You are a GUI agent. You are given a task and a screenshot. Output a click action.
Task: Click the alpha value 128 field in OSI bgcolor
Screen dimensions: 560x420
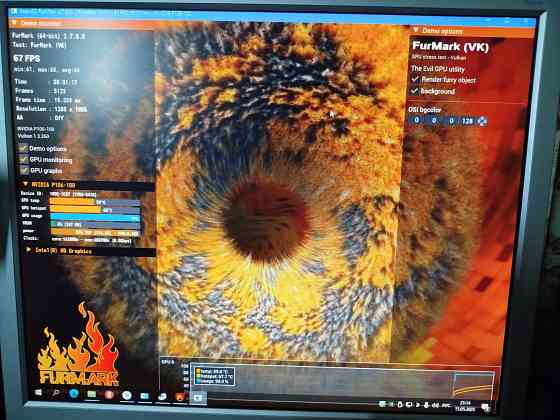click(467, 121)
